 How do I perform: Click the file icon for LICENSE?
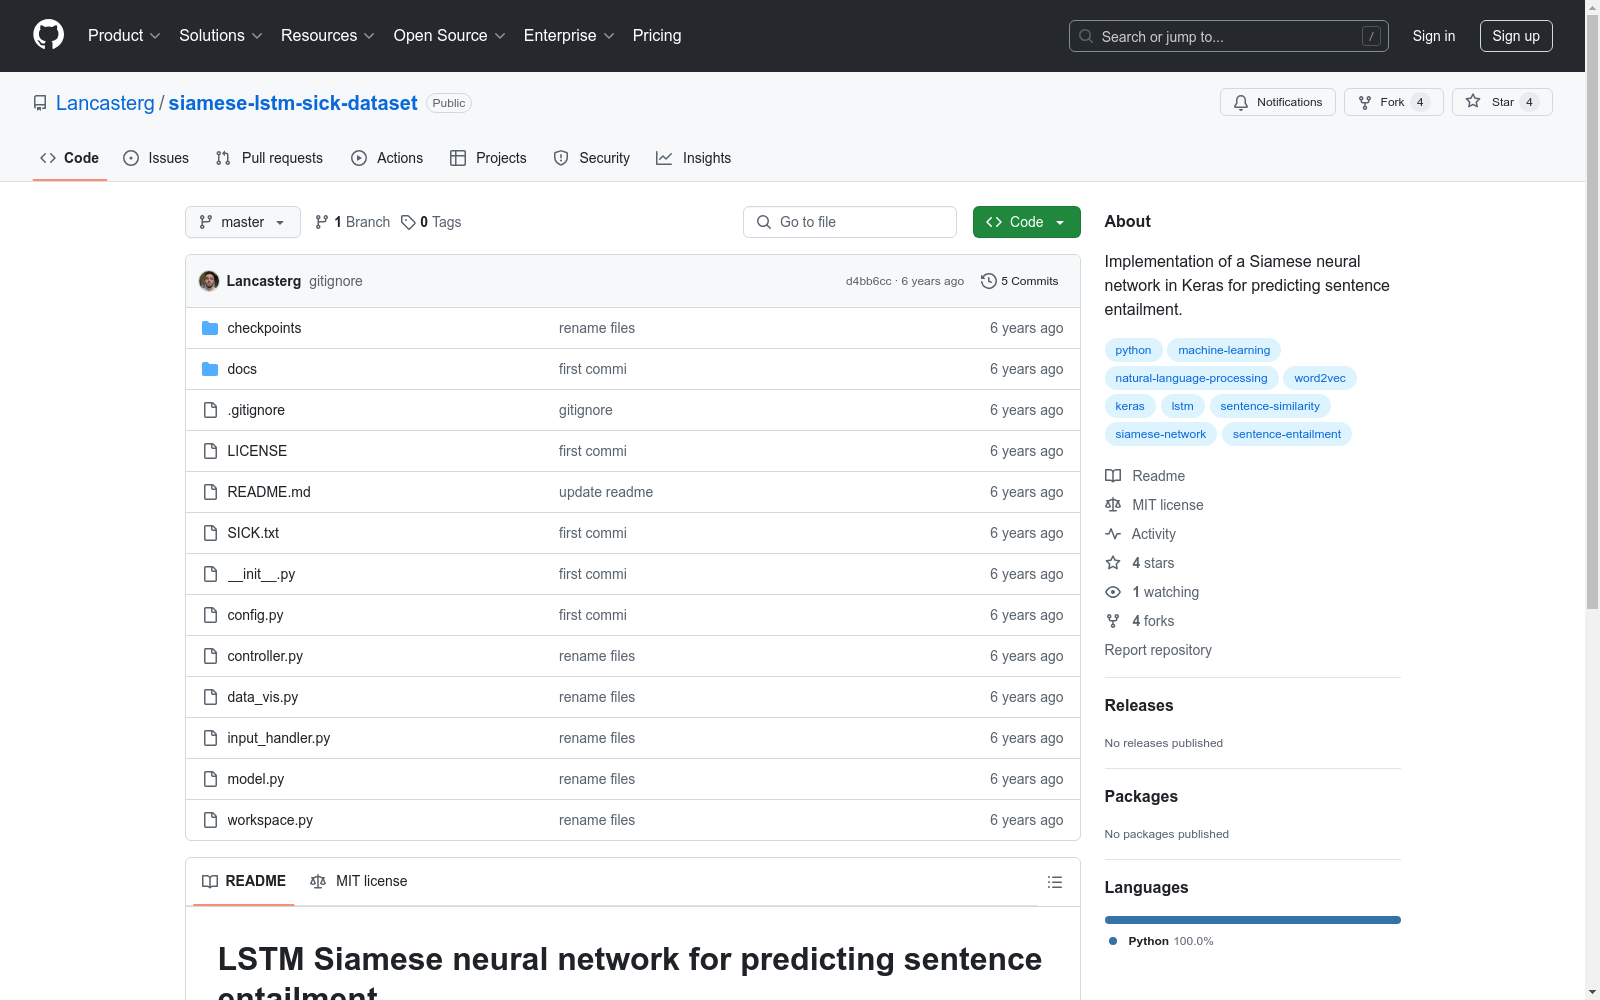click(x=210, y=451)
